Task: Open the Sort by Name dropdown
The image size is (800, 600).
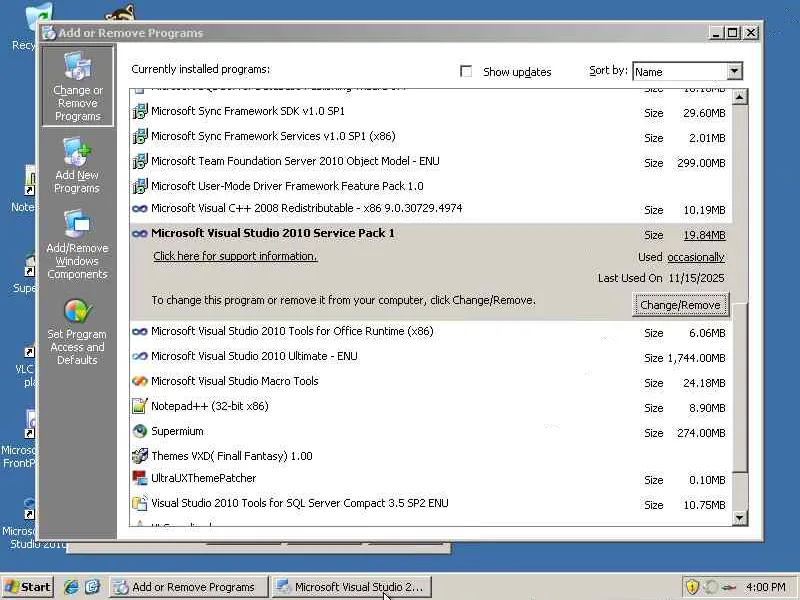Action: coord(734,71)
